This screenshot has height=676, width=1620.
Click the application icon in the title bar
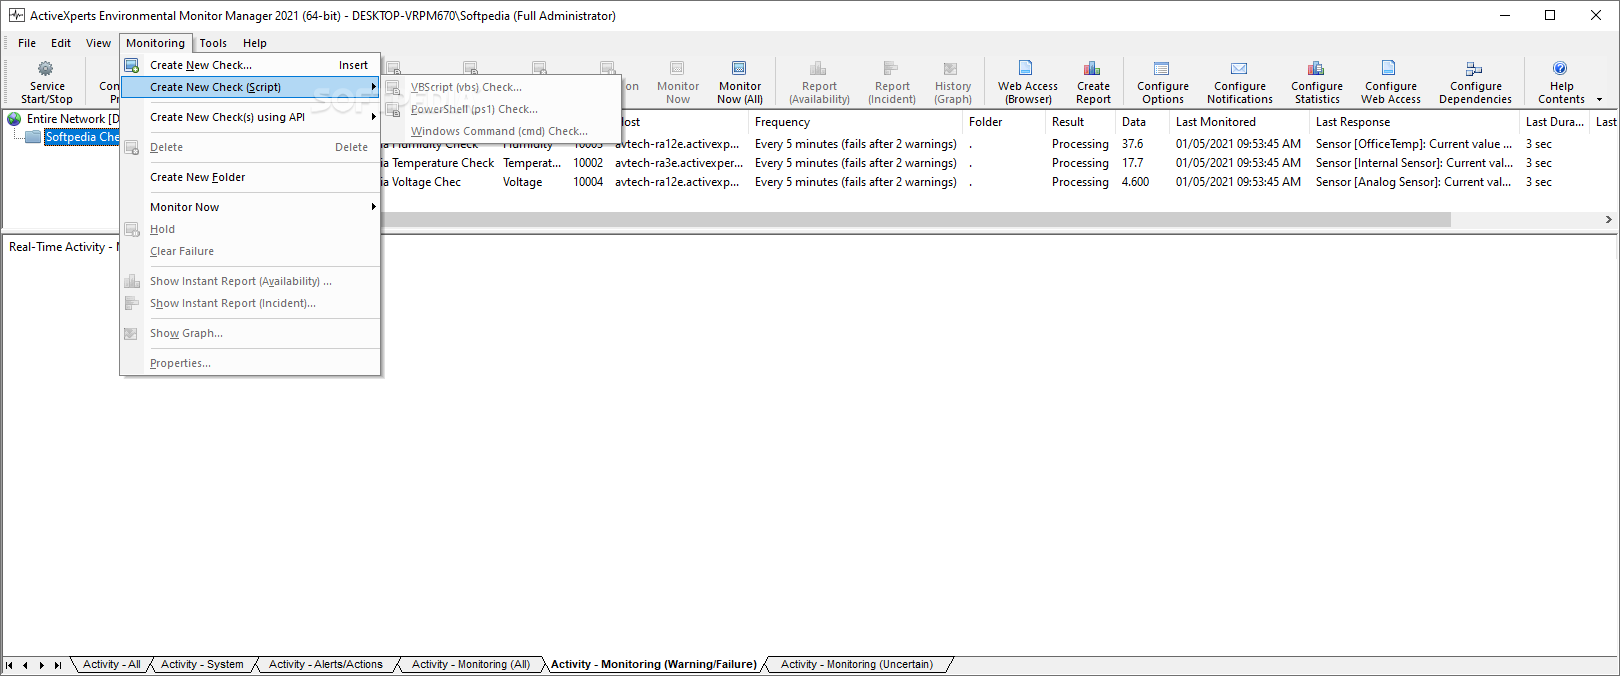16,15
